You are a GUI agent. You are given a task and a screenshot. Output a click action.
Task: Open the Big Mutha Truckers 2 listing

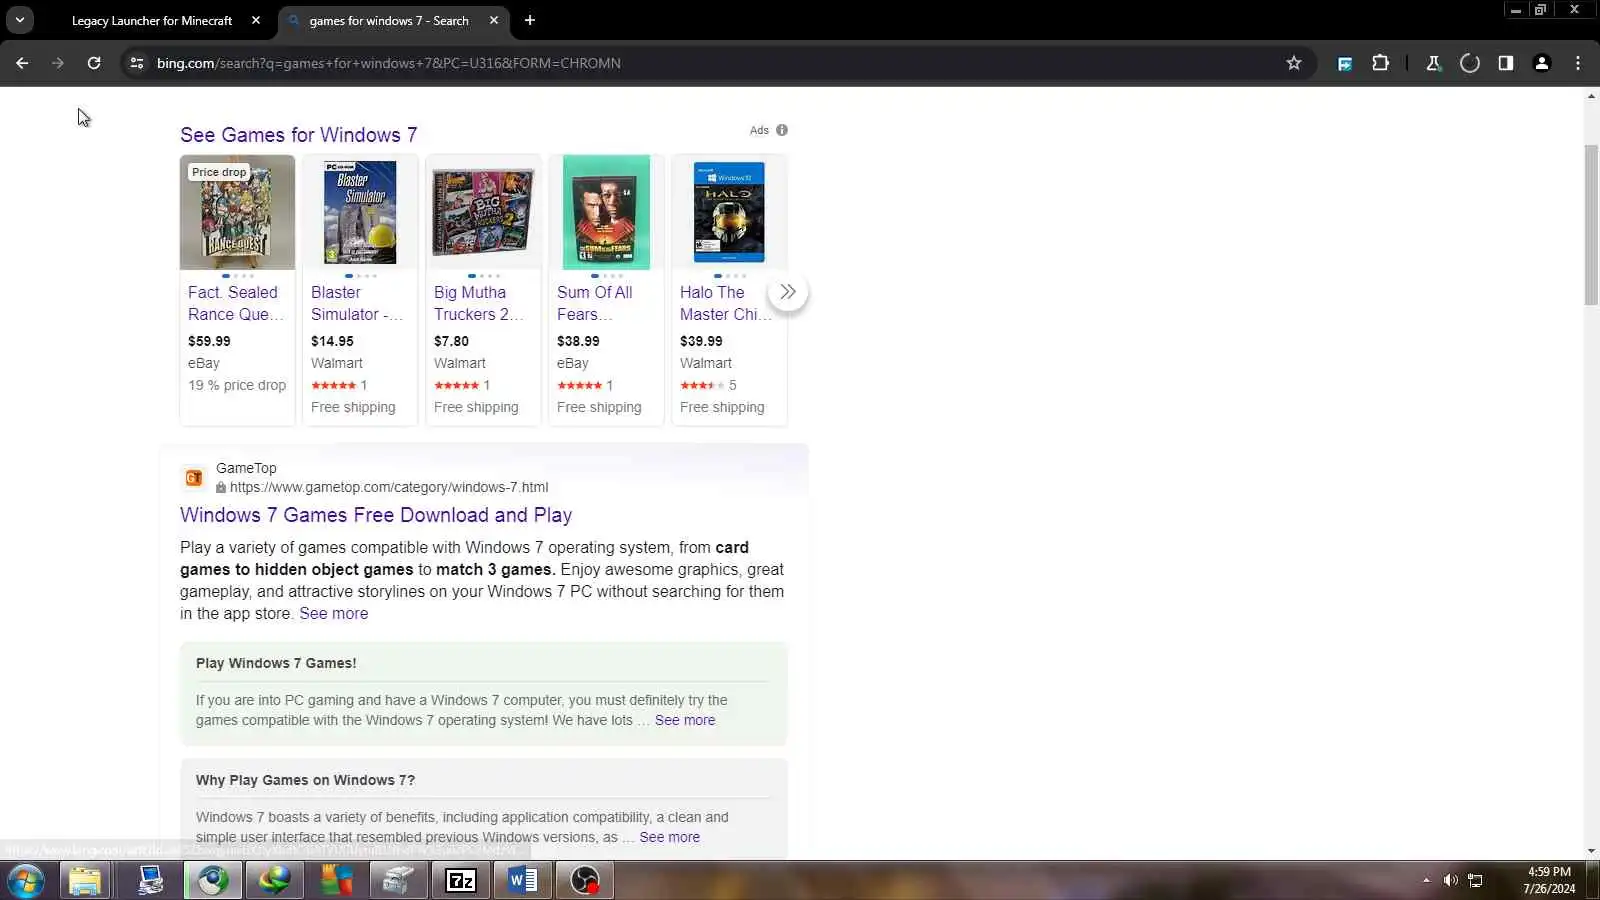click(x=479, y=303)
